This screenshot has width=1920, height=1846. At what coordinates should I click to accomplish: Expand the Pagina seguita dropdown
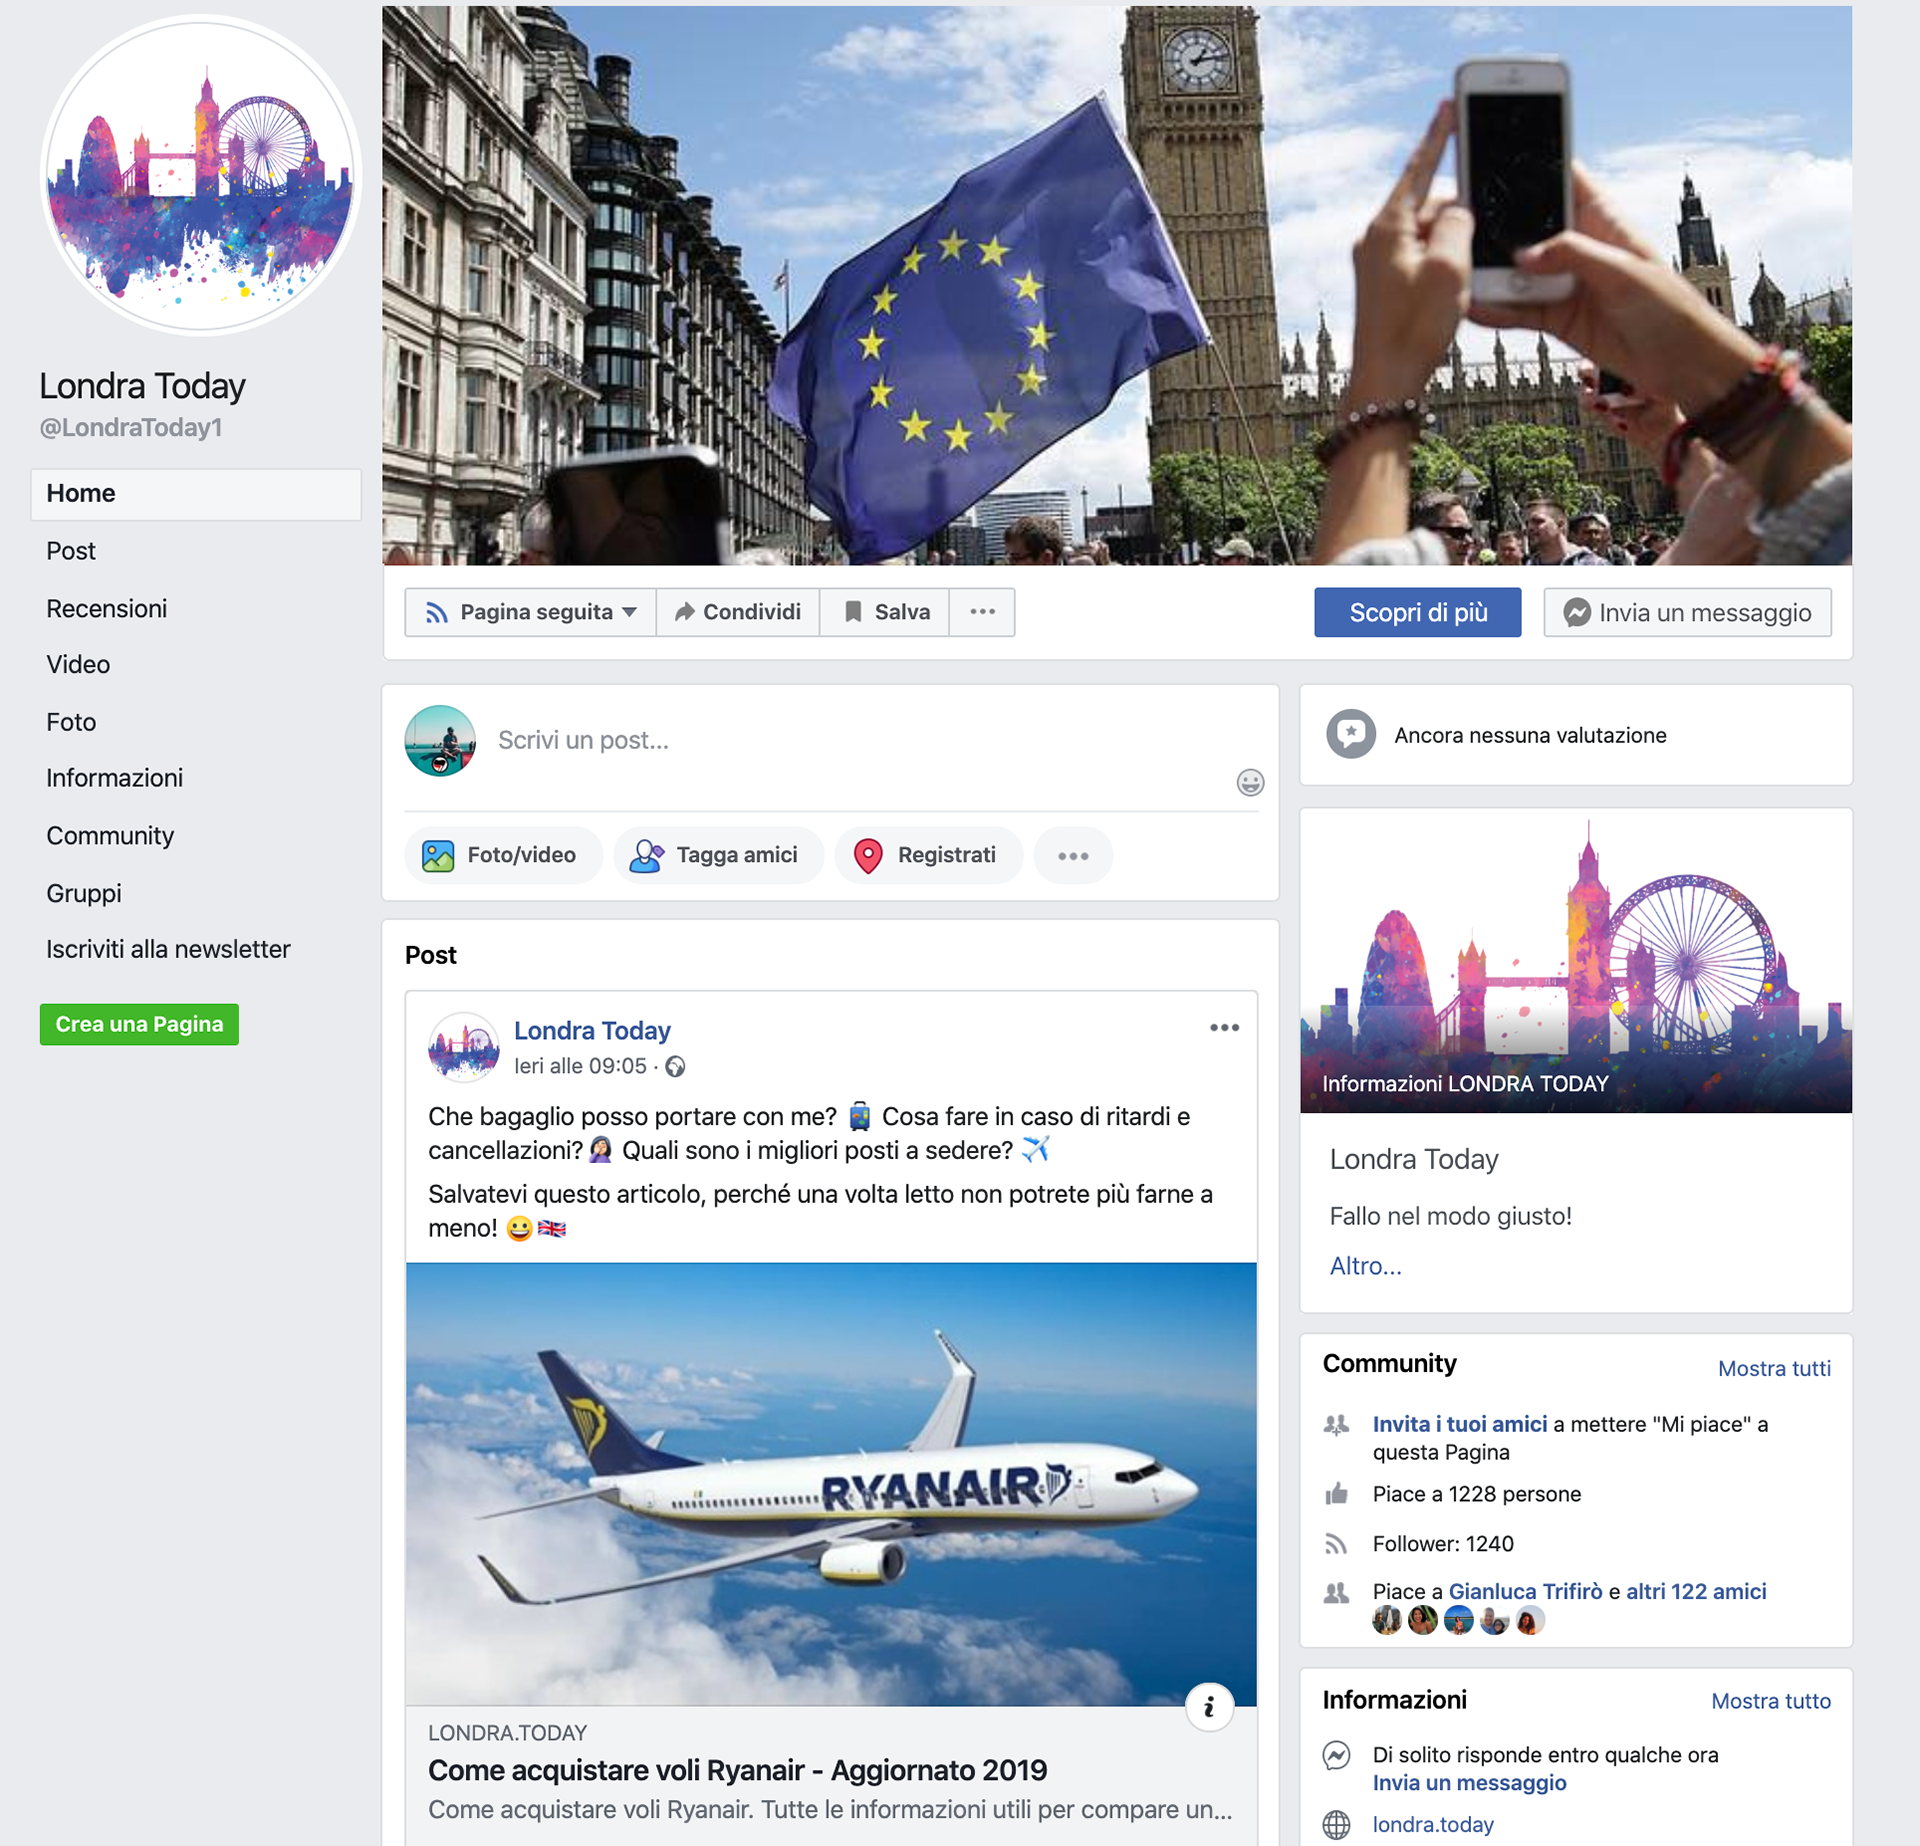(x=531, y=612)
